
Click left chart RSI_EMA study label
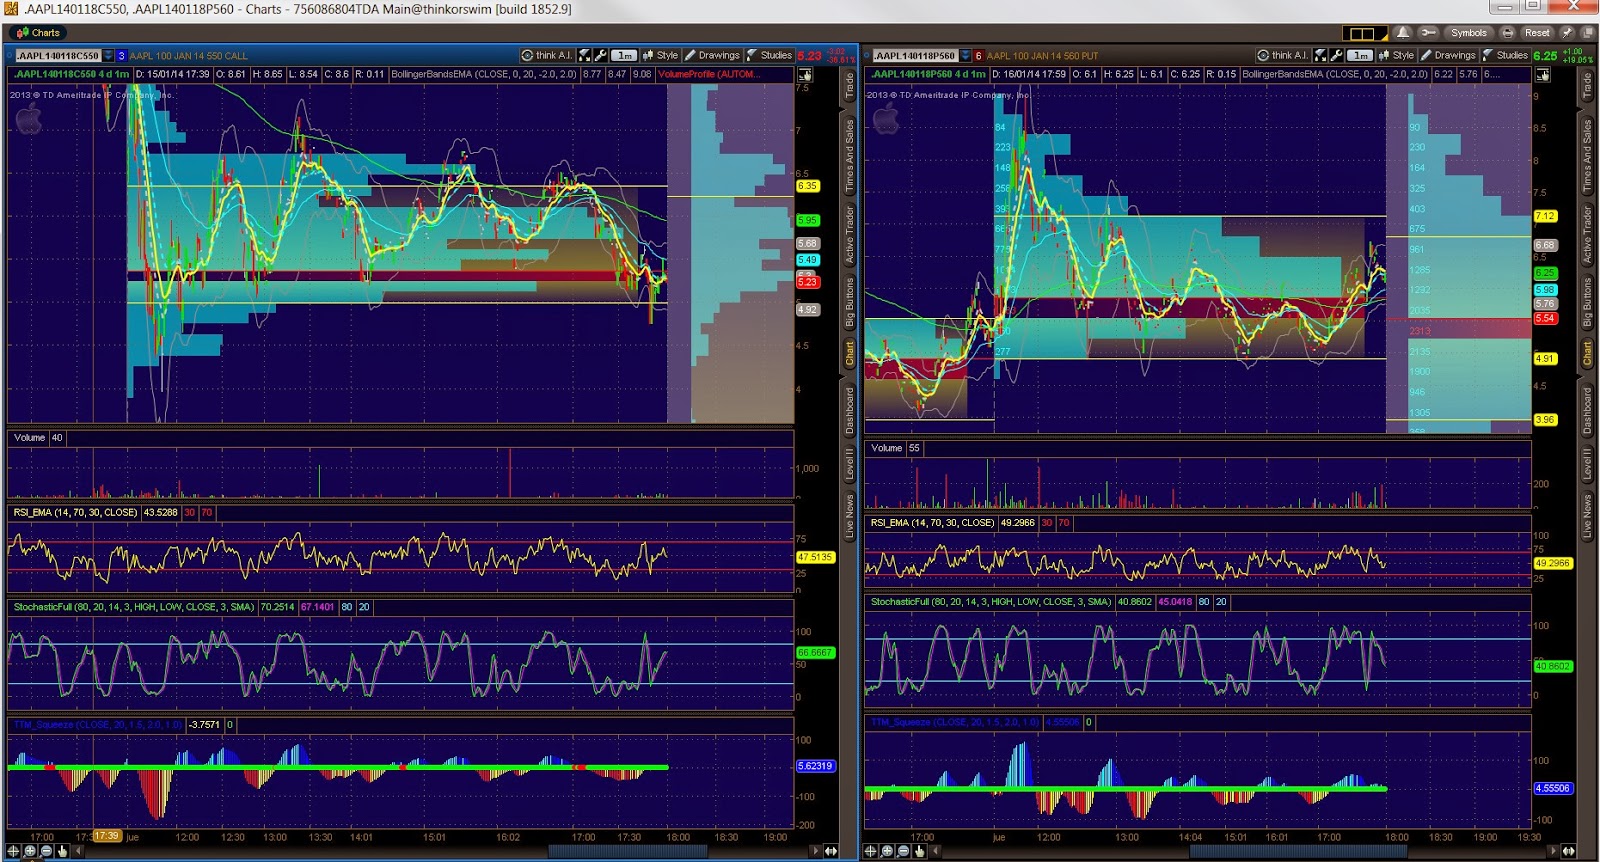tap(75, 512)
